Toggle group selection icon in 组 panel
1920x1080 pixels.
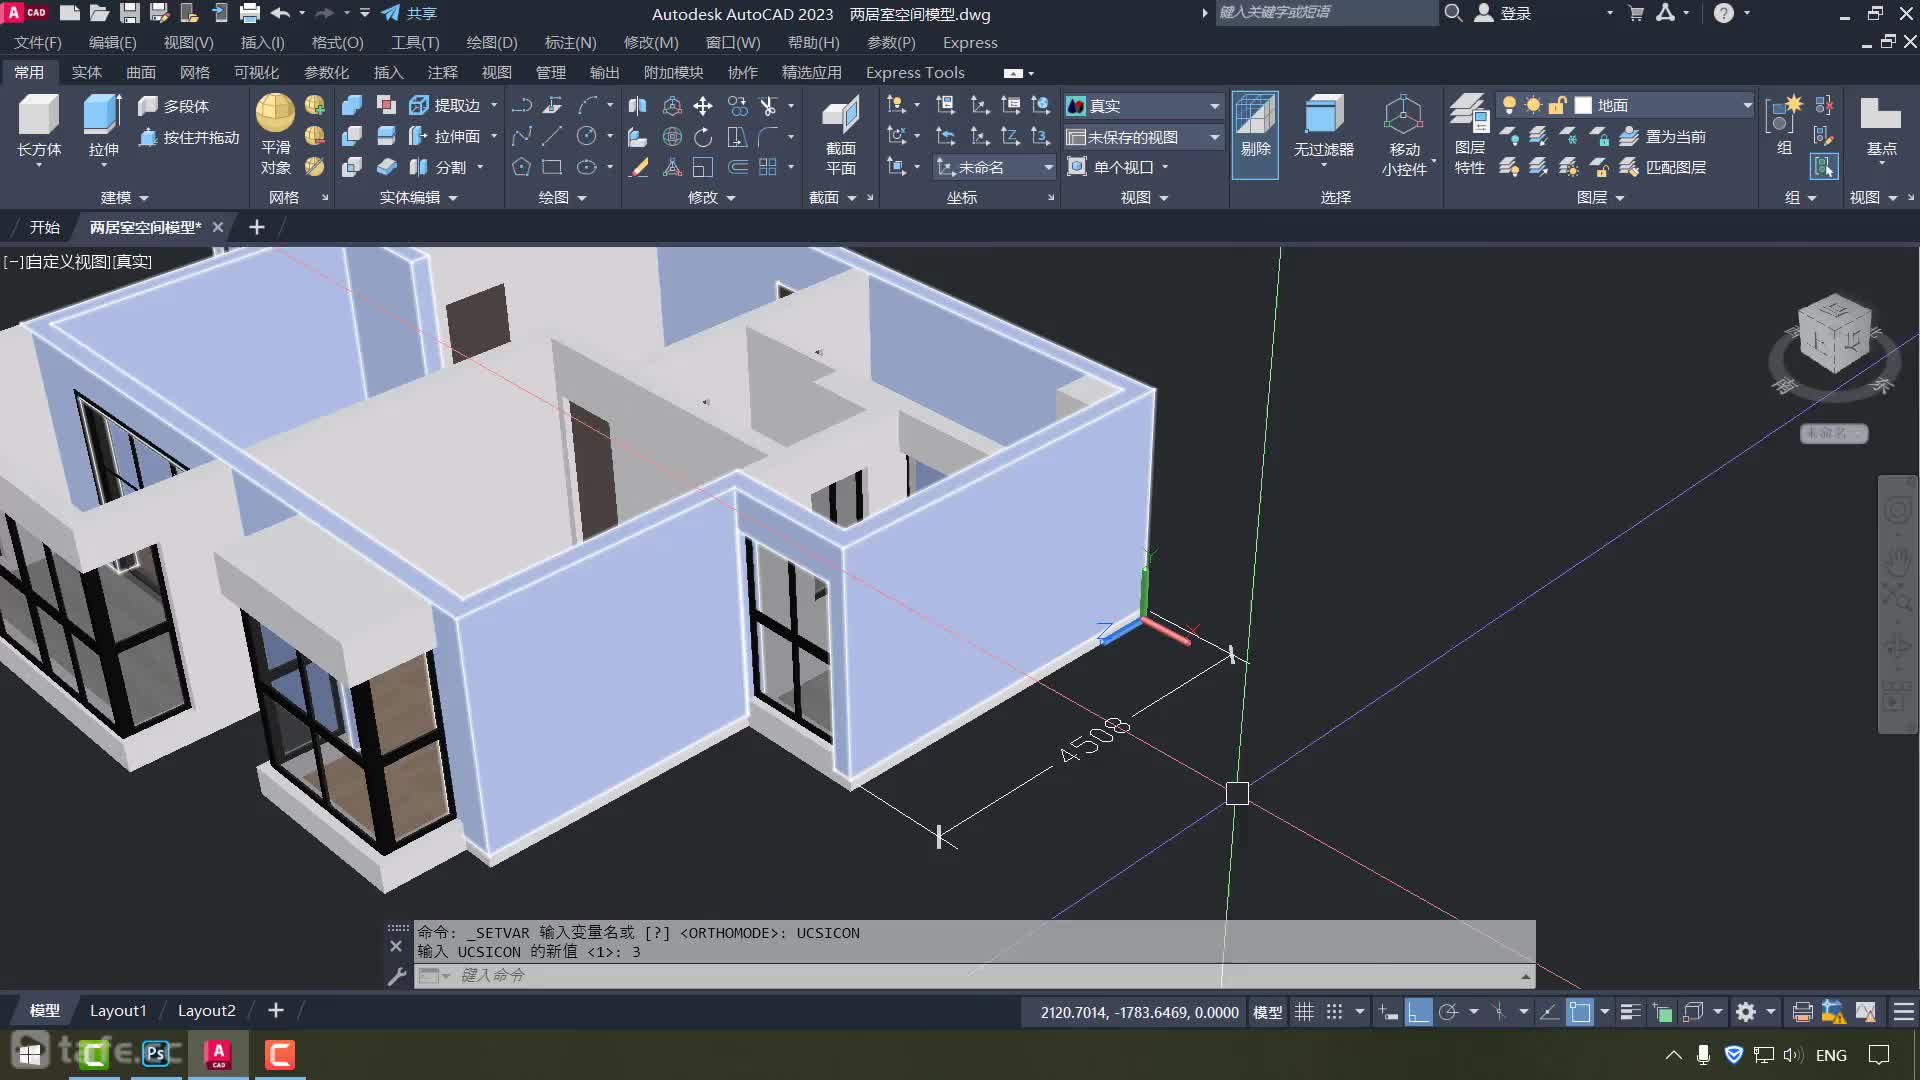tap(1824, 167)
